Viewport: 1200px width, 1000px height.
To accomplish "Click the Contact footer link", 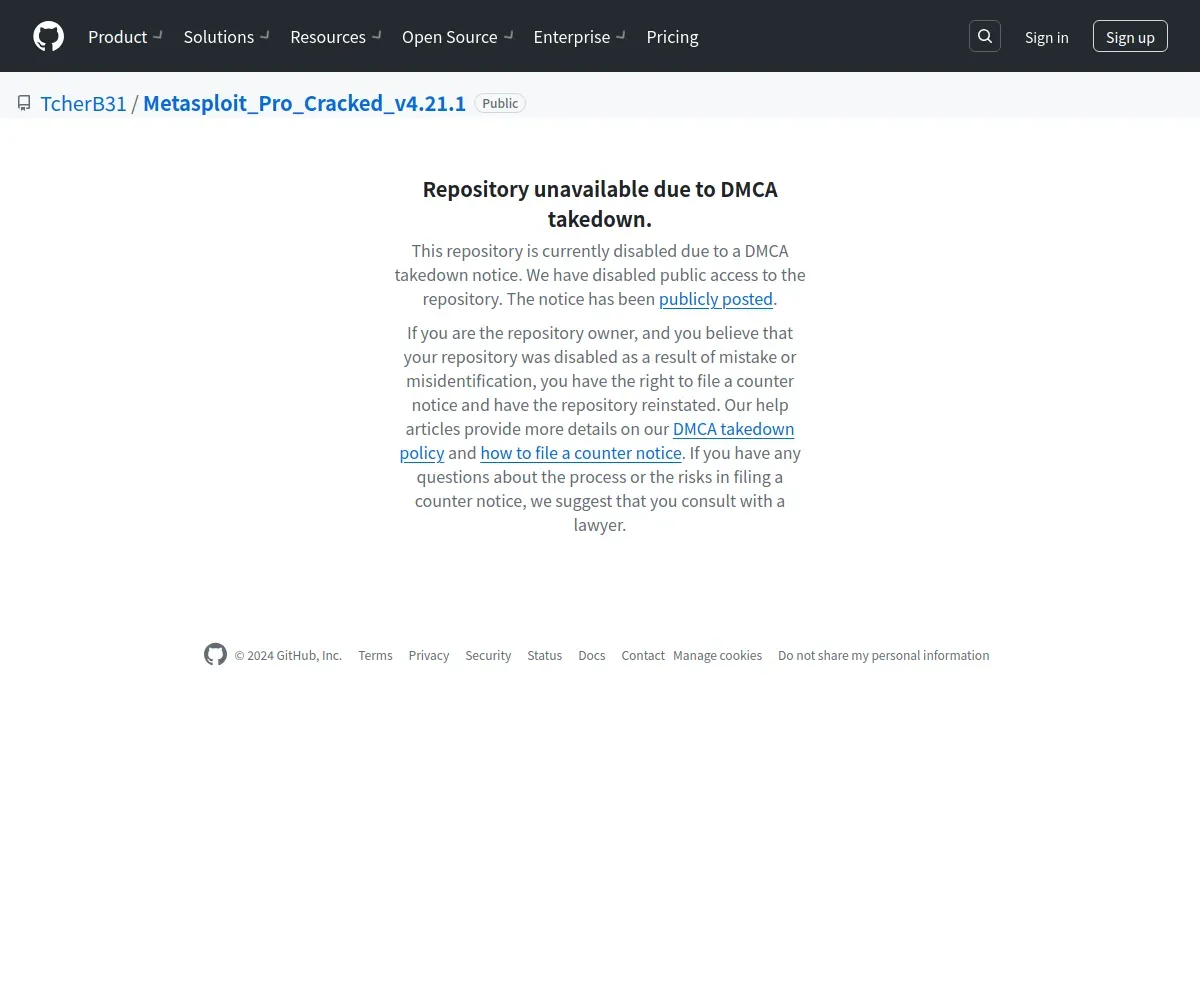I will click(x=643, y=656).
